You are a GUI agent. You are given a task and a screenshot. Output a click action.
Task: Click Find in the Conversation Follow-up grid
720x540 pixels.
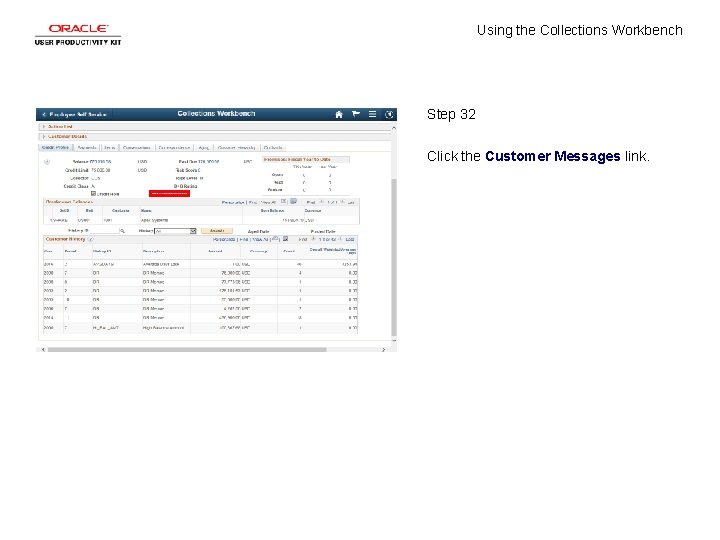click(253, 202)
